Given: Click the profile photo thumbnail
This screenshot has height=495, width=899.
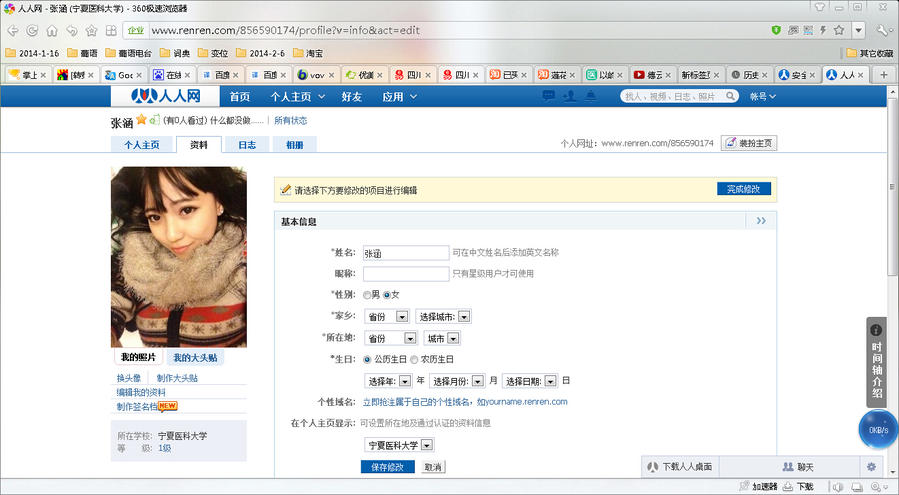Looking at the screenshot, I should pyautogui.click(x=179, y=257).
